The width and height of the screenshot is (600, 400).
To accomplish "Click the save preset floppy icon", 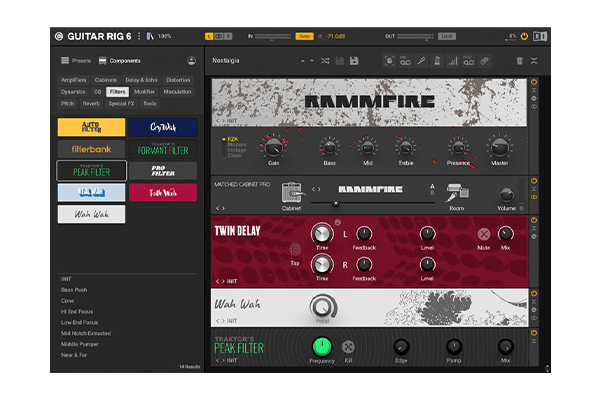I will [354, 61].
